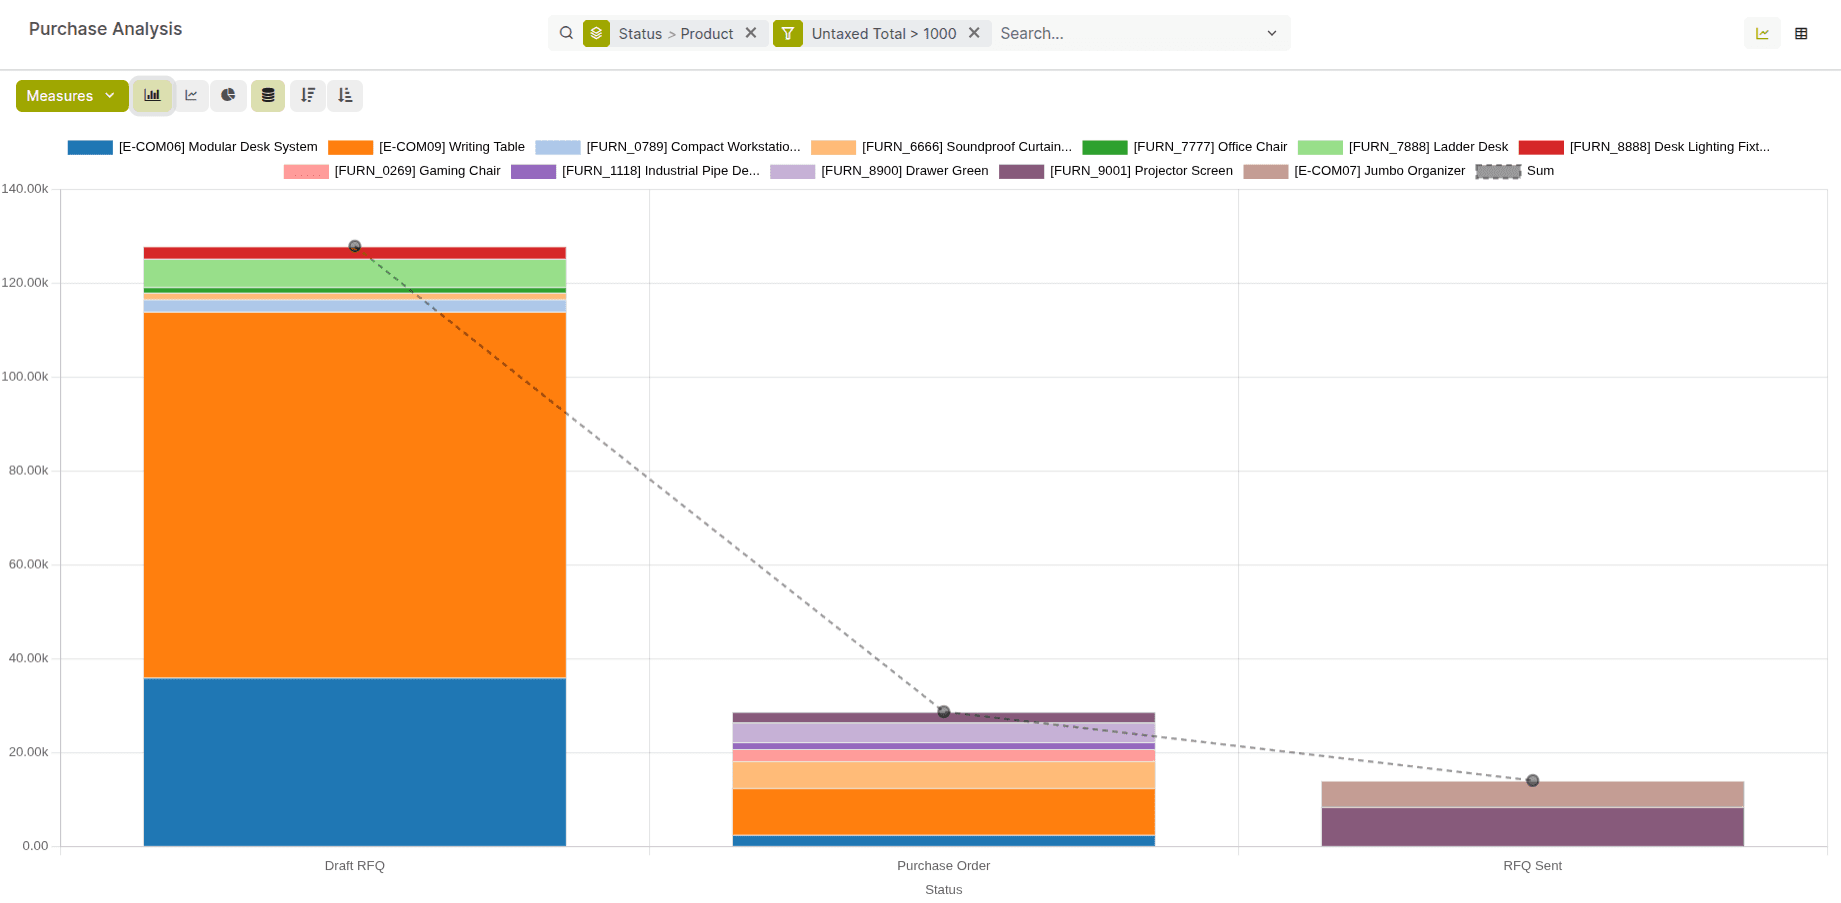Click the [FURN_8888] Desk Lighting red color swatch

[1541, 147]
